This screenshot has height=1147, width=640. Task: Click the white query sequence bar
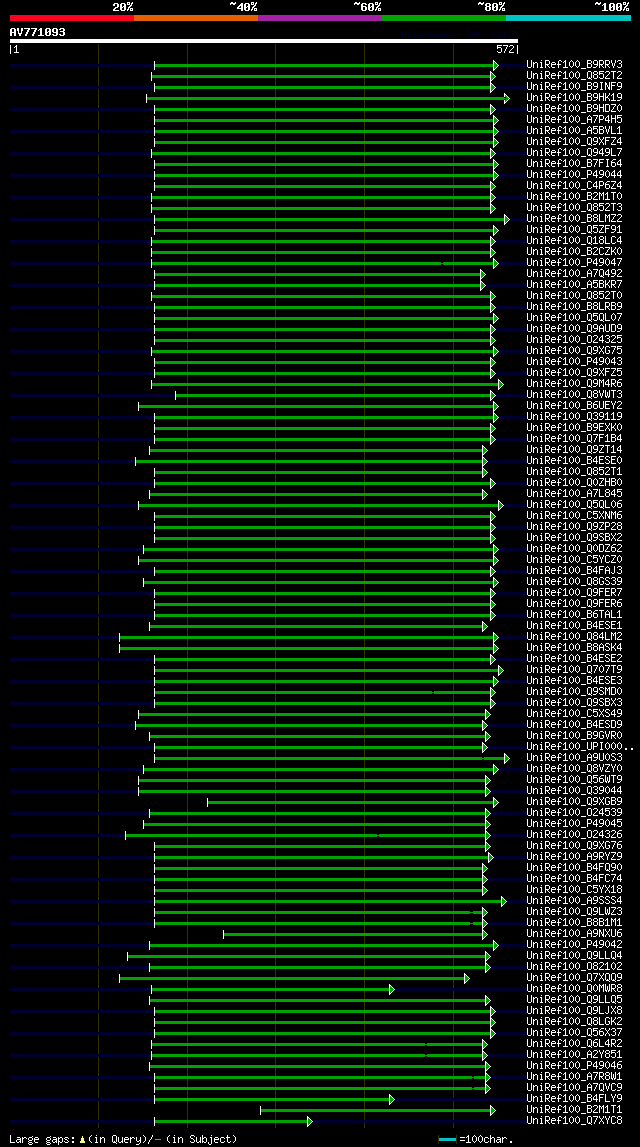pyautogui.click(x=264, y=41)
